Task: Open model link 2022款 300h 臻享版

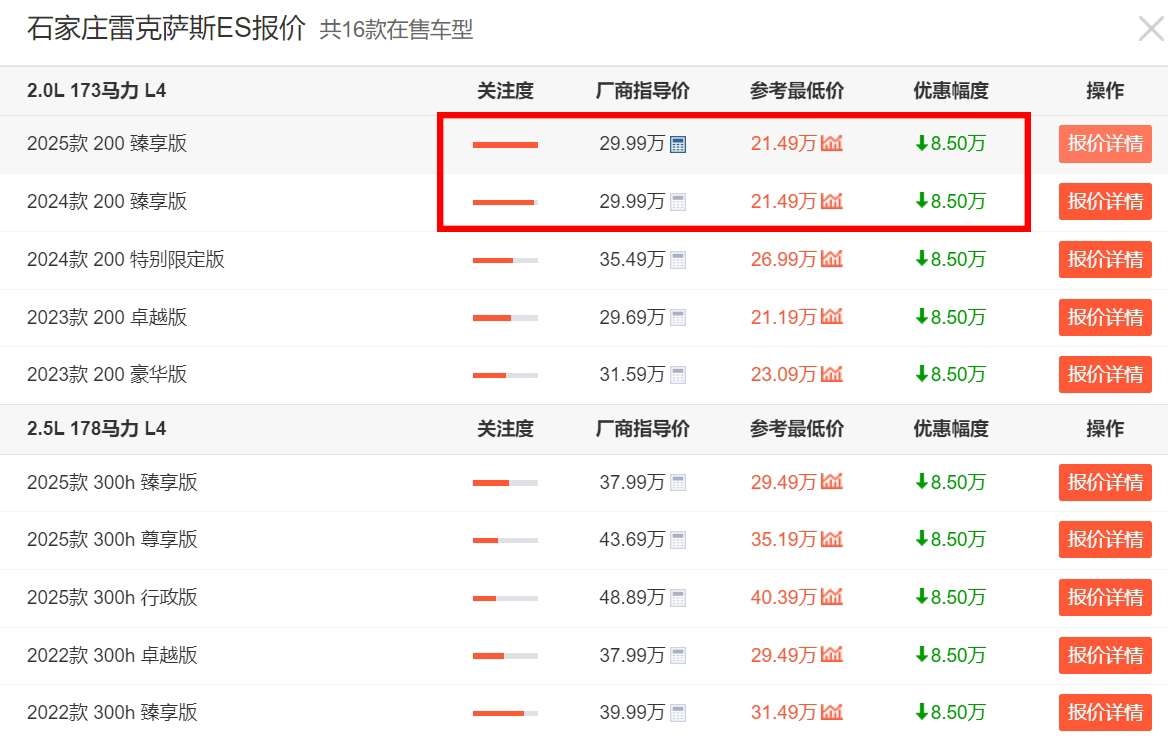Action: (x=112, y=713)
